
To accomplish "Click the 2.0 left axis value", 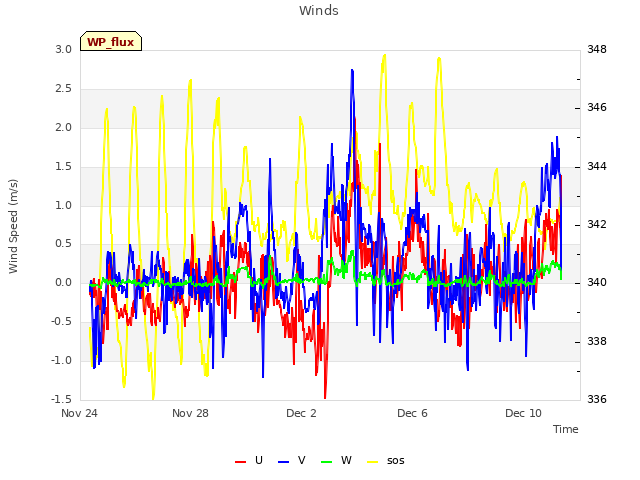I will [64, 127].
